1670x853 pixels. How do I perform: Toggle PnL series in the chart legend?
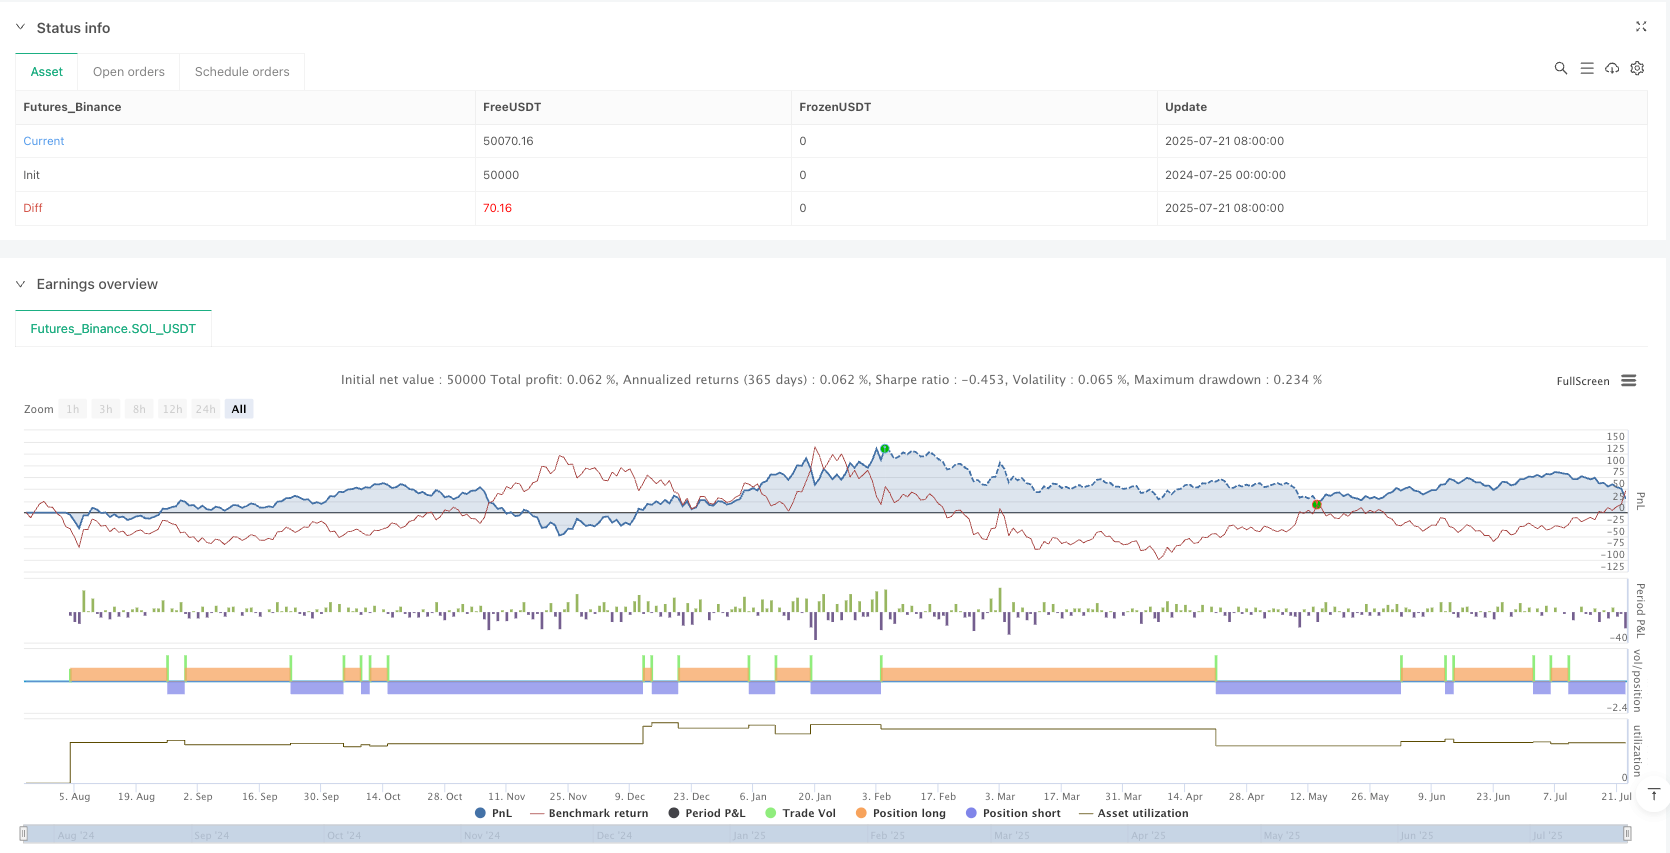coord(493,813)
